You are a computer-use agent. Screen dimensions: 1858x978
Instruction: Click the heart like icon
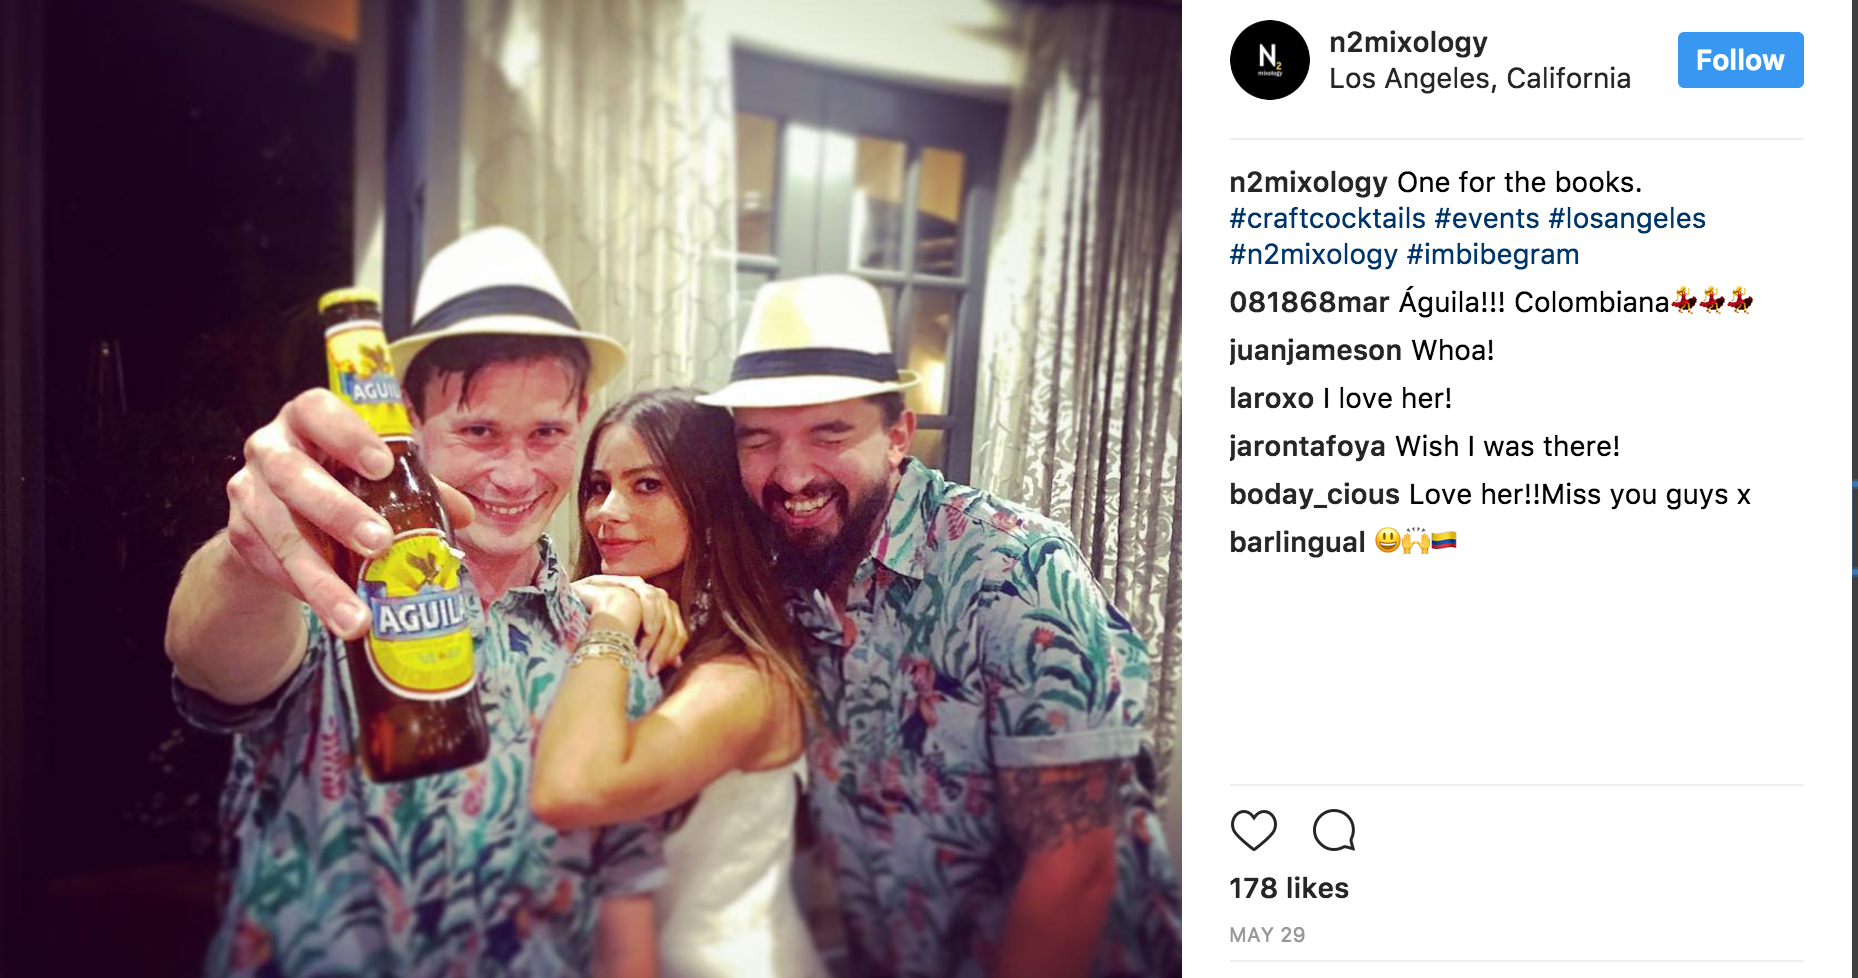1253,830
